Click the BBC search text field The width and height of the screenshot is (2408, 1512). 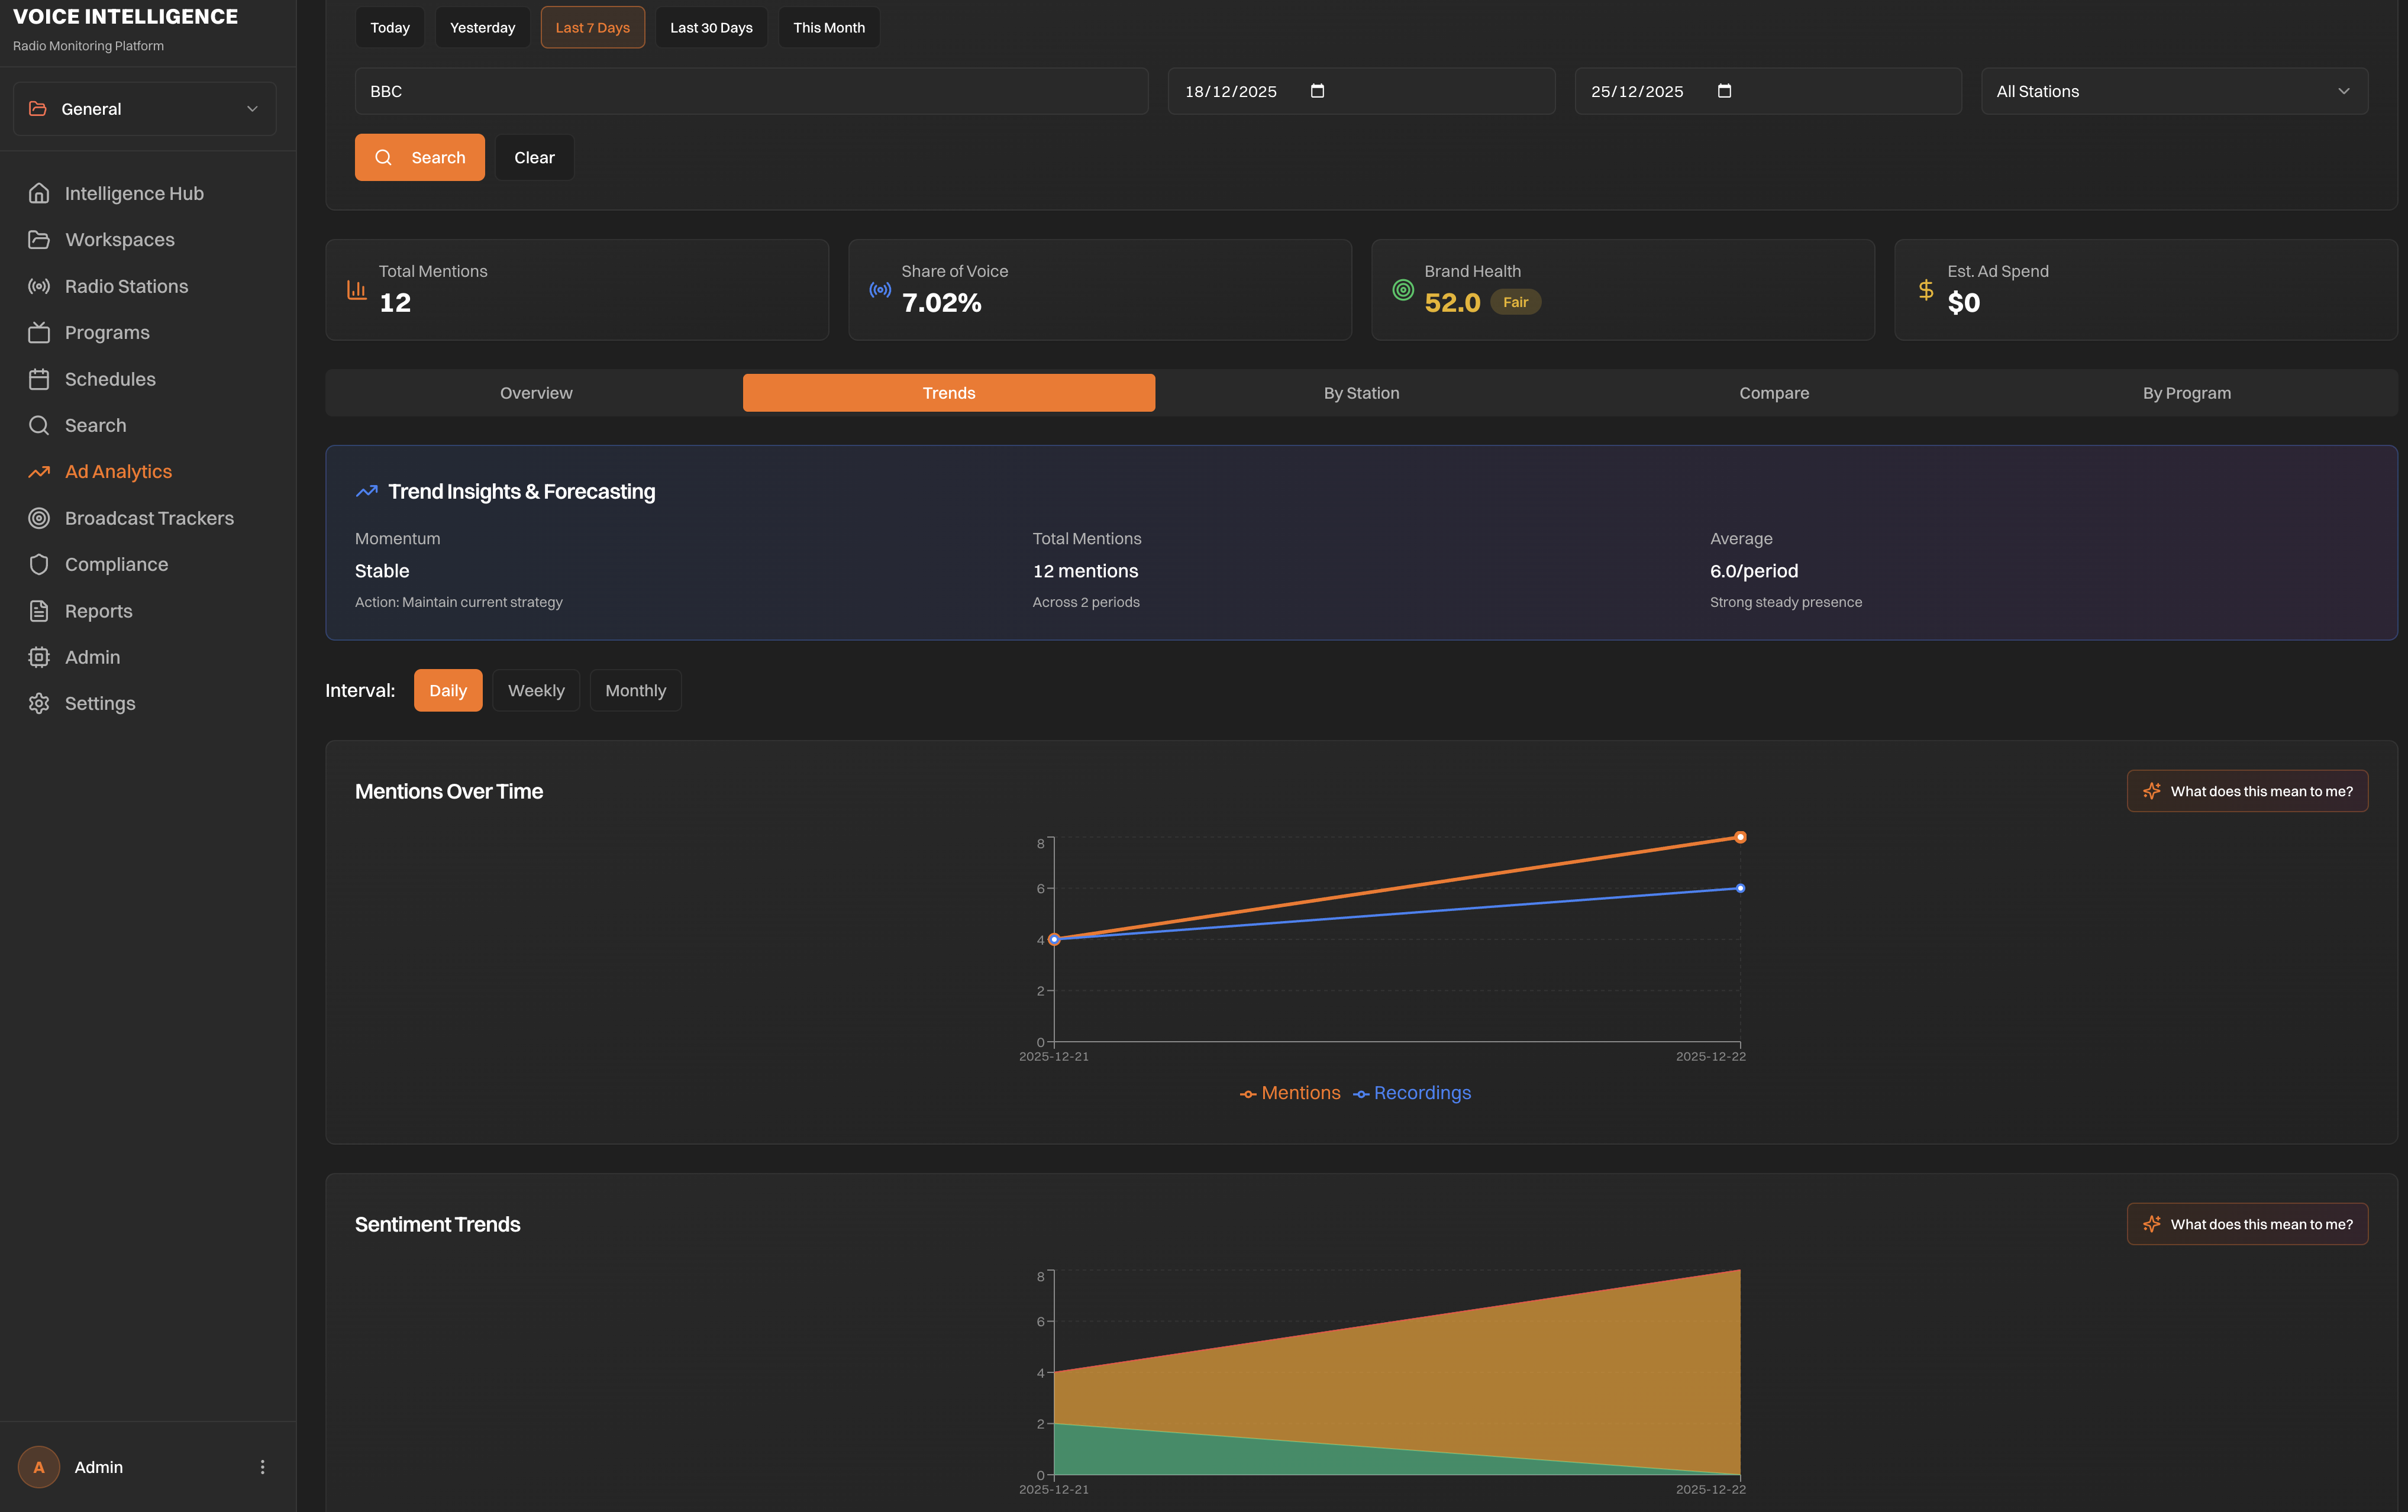(x=751, y=91)
